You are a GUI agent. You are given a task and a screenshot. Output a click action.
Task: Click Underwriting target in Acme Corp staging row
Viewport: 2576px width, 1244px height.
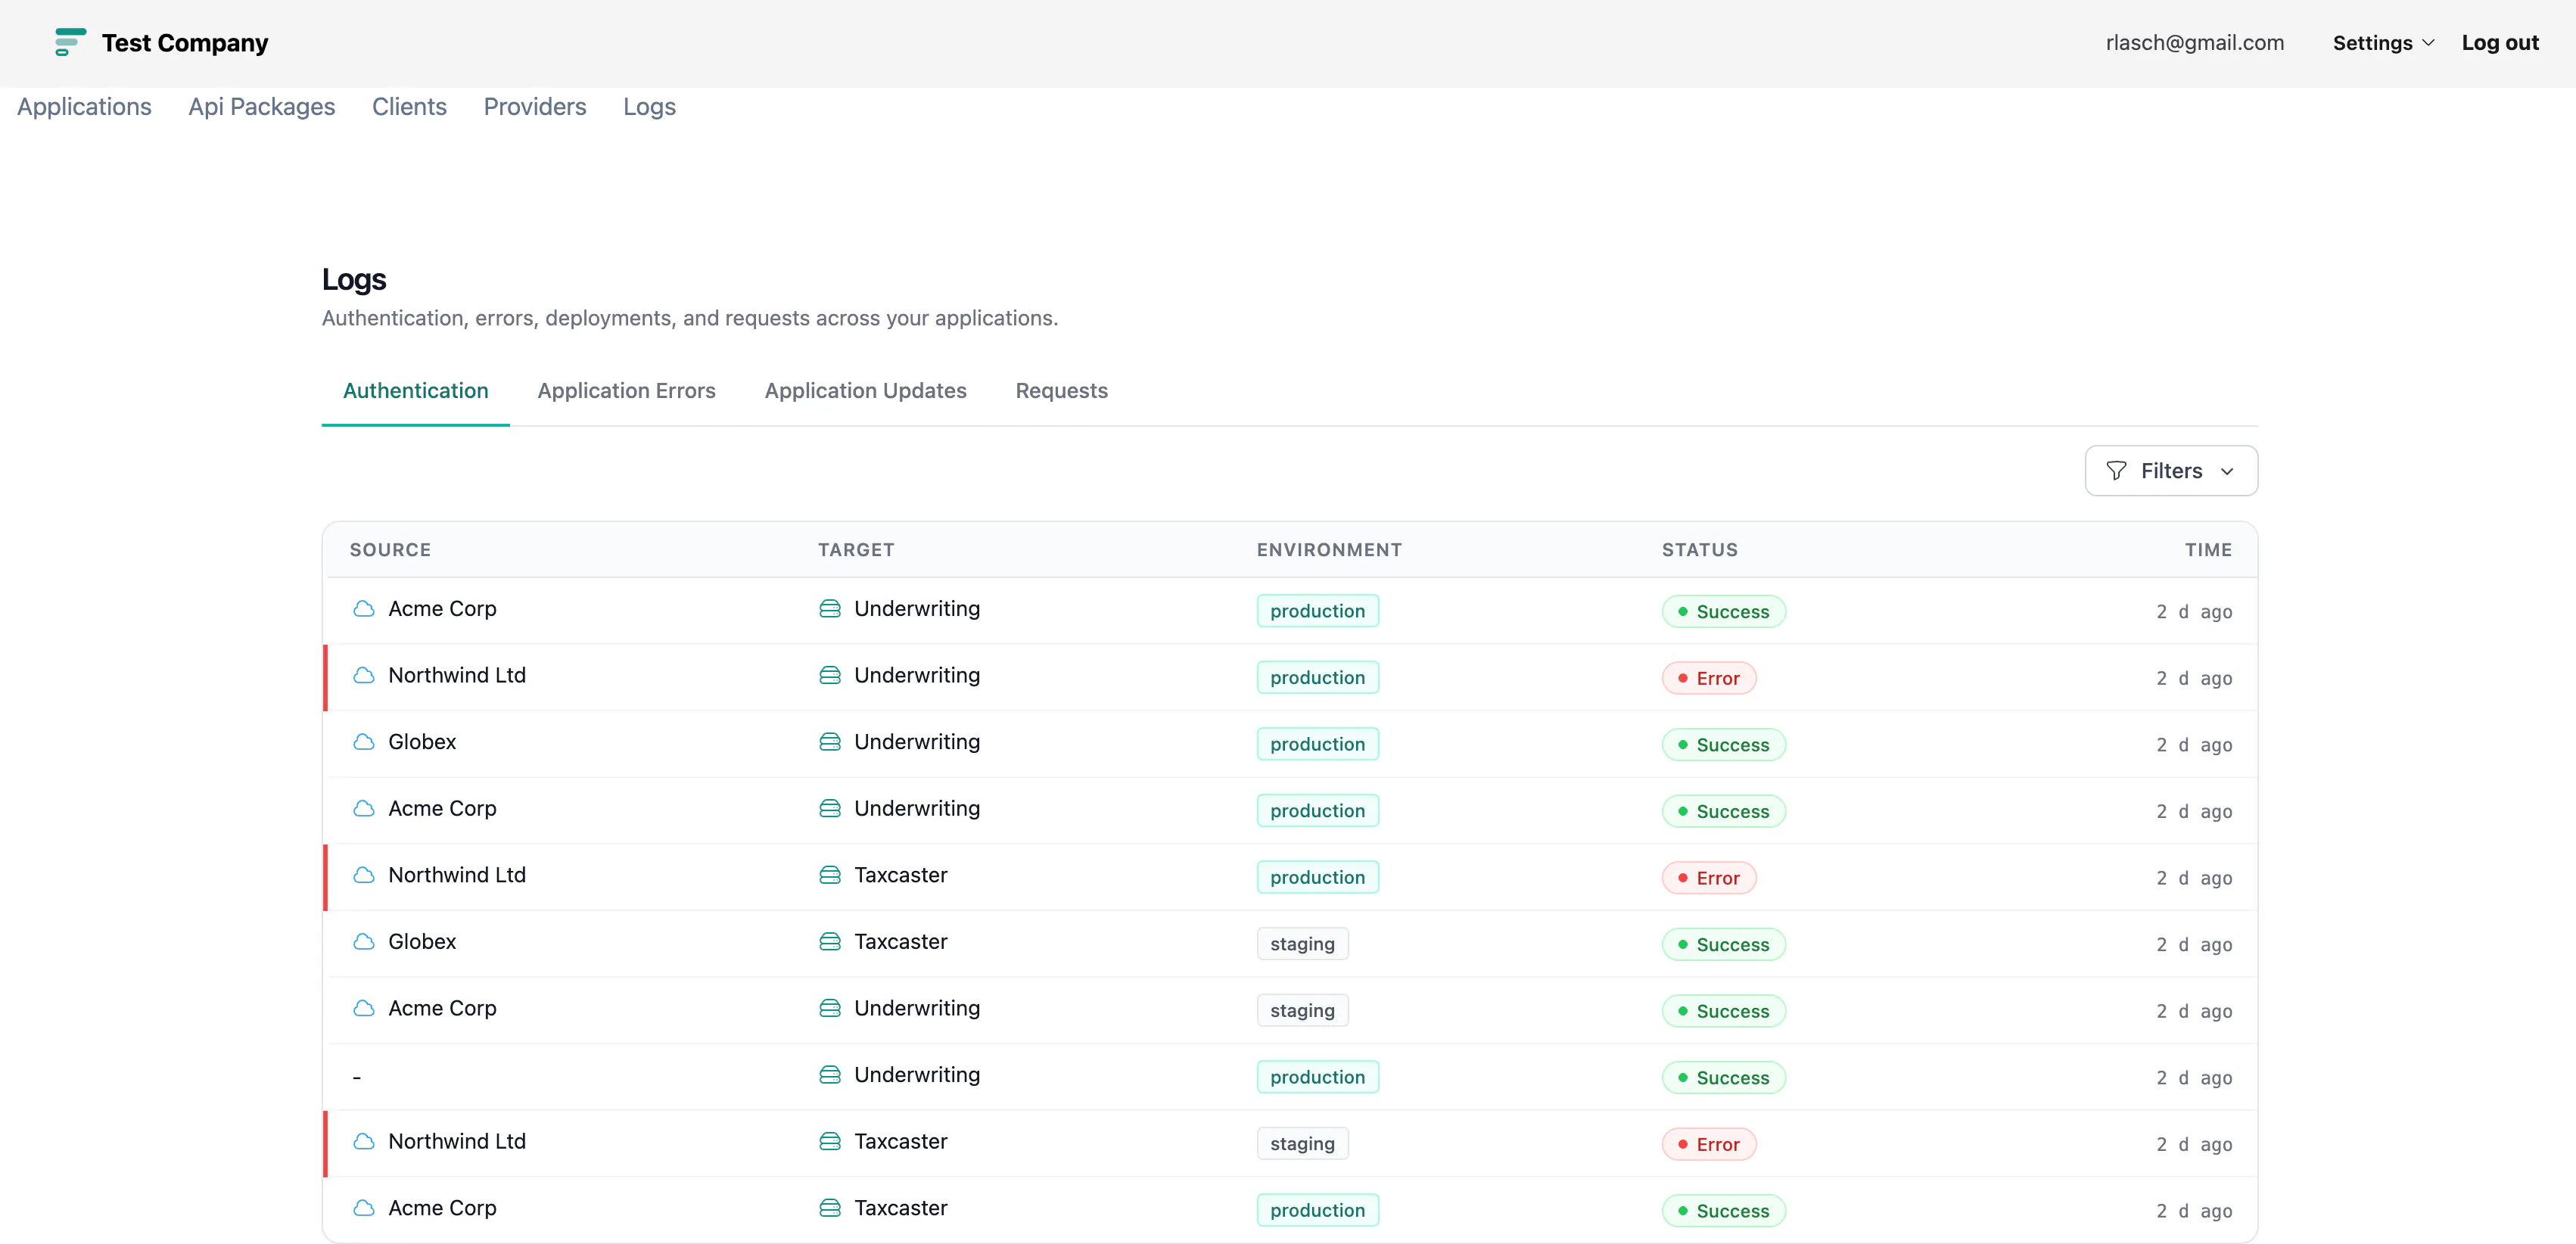[x=917, y=1009]
